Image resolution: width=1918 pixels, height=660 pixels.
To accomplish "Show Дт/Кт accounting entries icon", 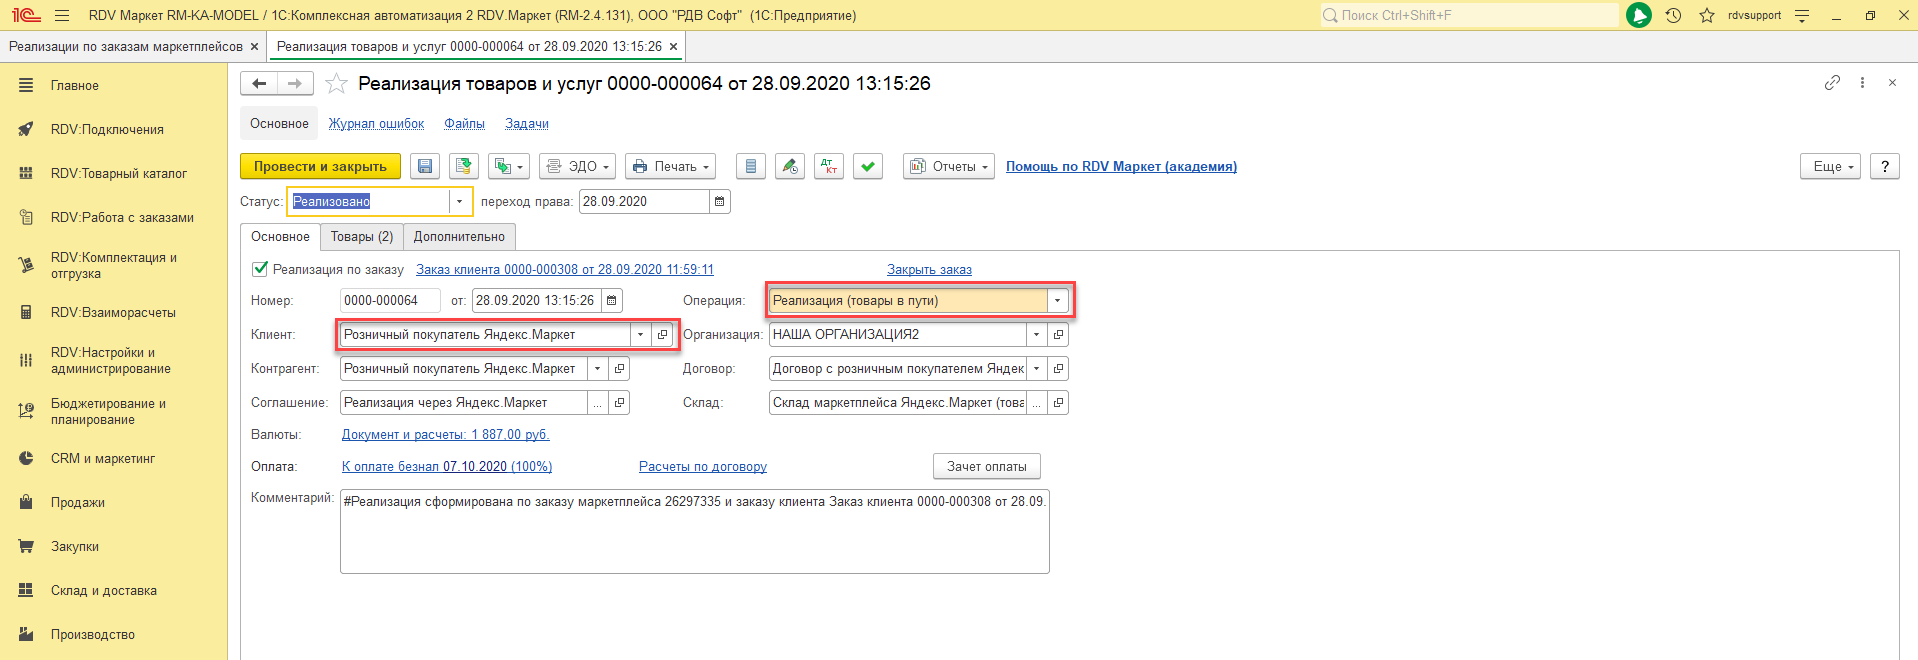I will 829,166.
